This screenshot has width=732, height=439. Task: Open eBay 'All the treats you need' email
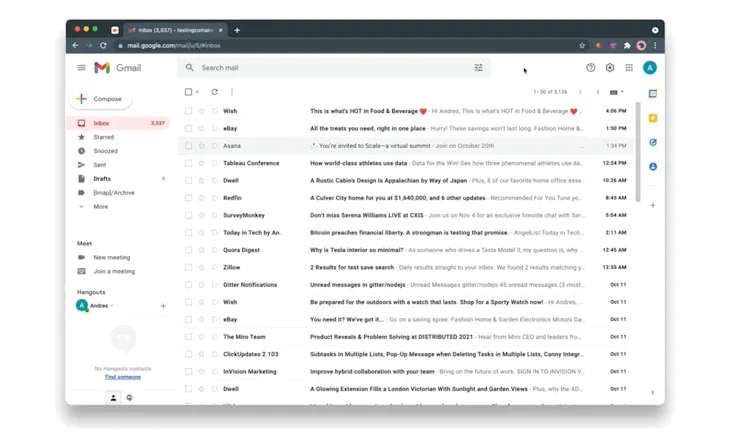pos(406,128)
